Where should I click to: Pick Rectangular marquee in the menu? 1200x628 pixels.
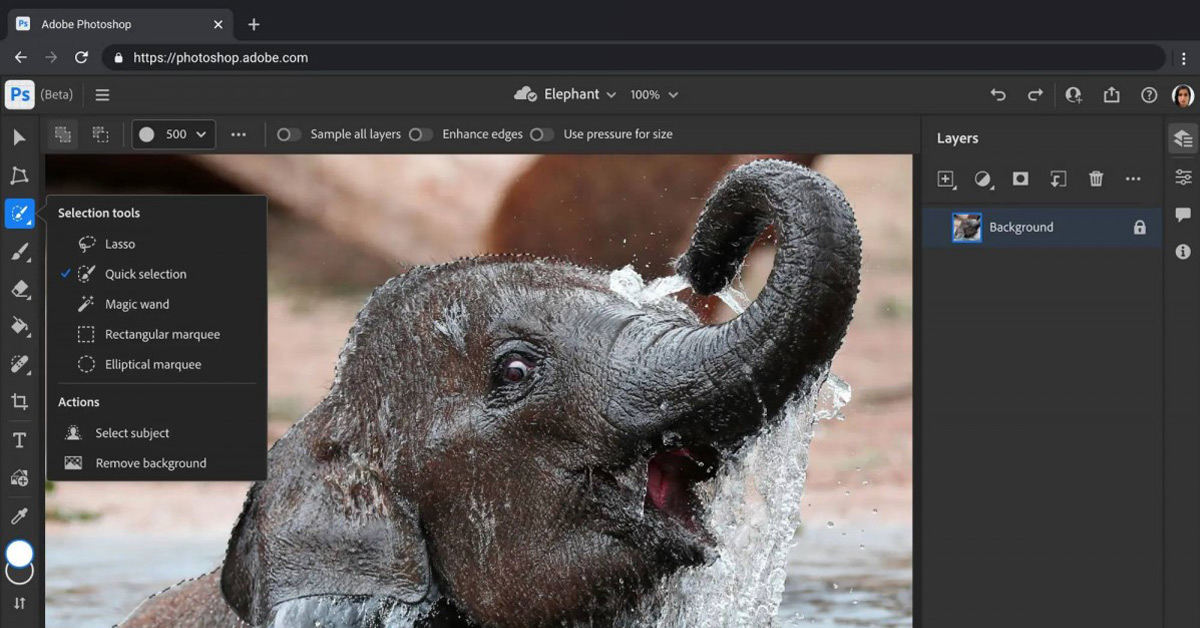[162, 334]
